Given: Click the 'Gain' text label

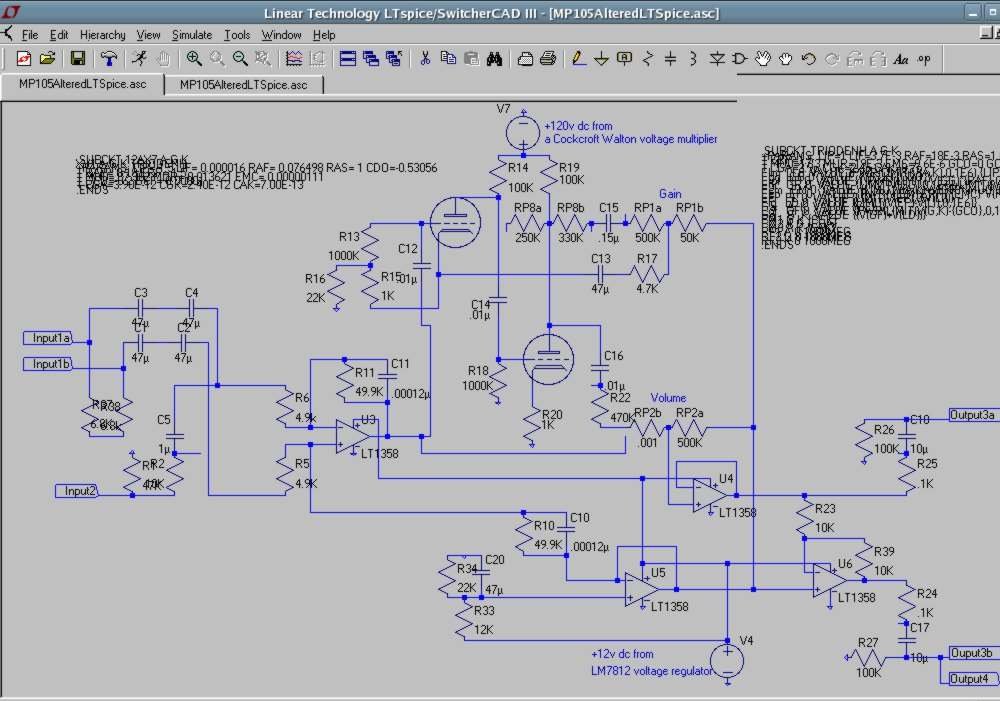Looking at the screenshot, I should tap(670, 193).
